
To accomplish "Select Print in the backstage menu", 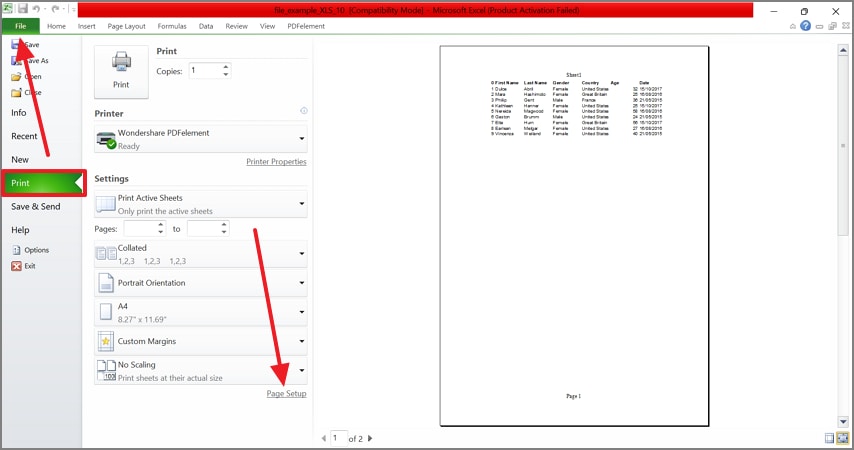I will click(x=42, y=183).
